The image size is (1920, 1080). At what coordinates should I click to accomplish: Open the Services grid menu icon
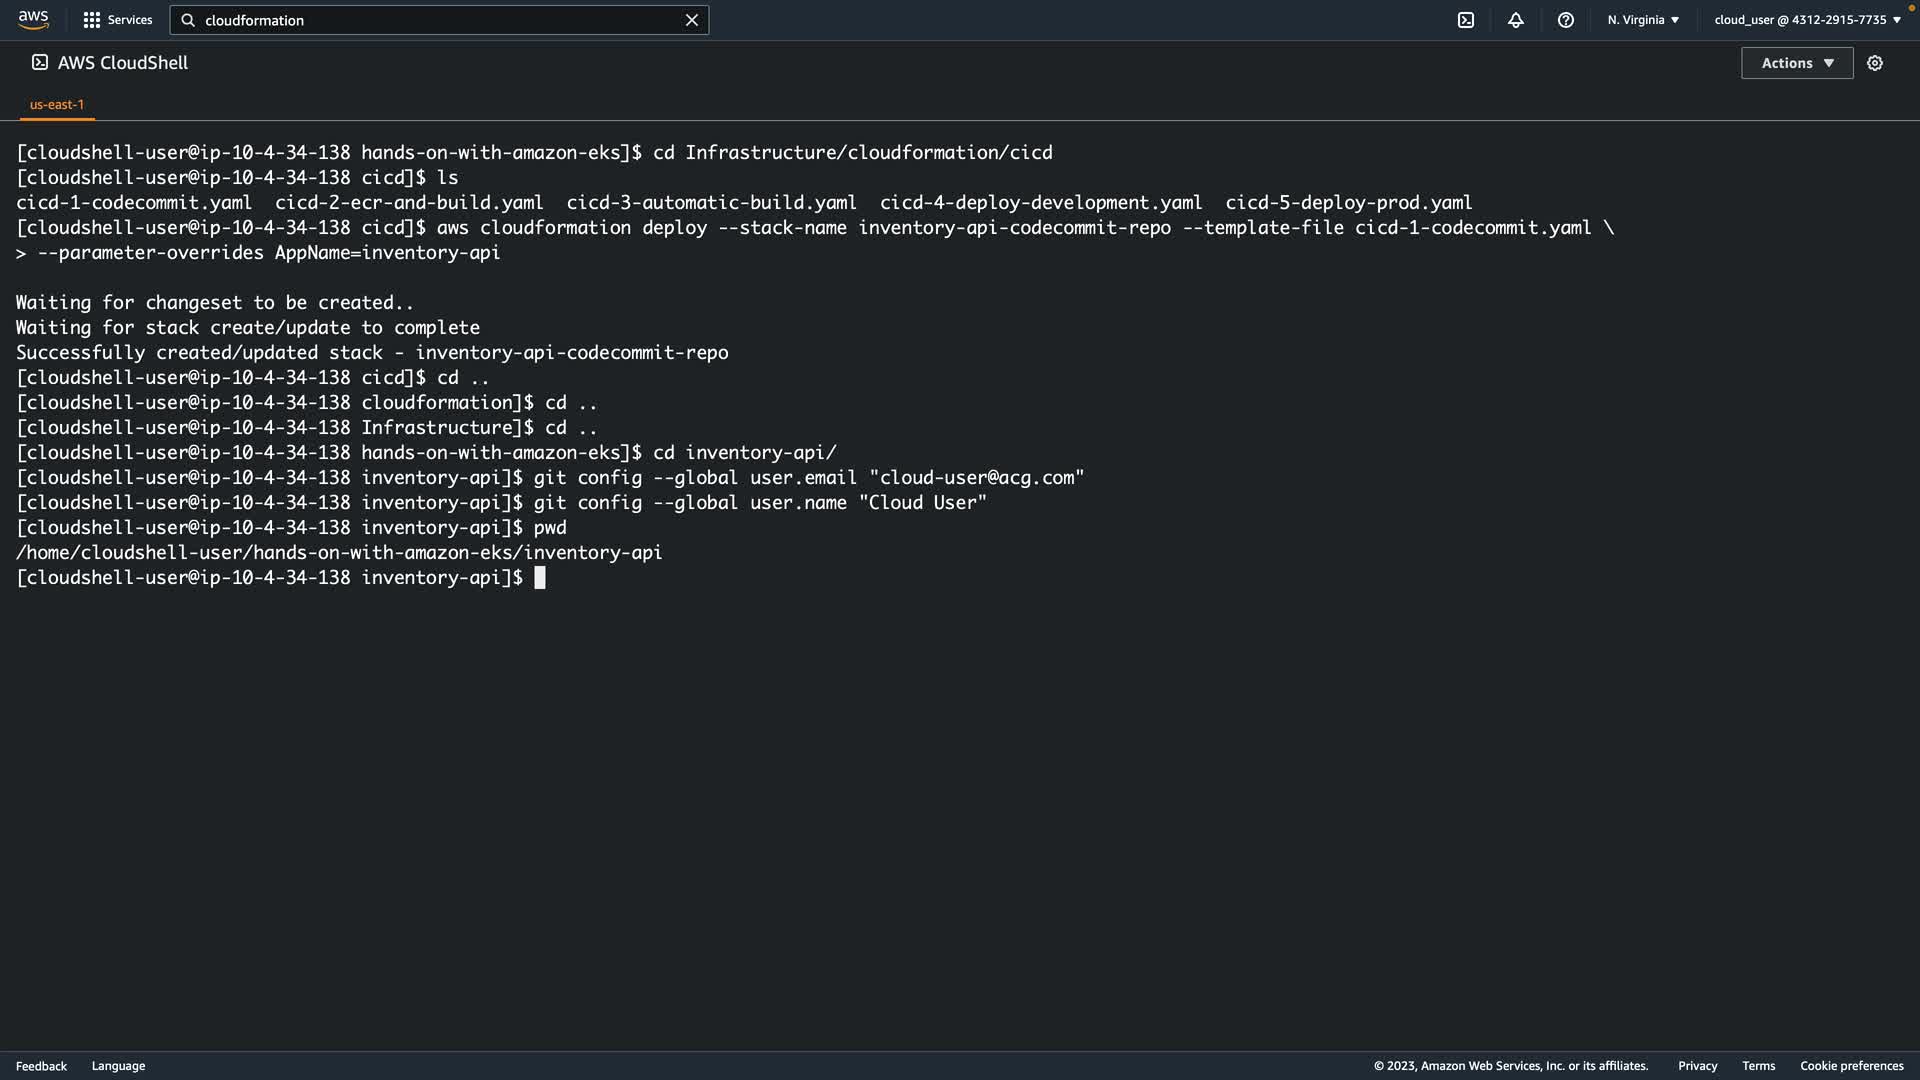92,20
